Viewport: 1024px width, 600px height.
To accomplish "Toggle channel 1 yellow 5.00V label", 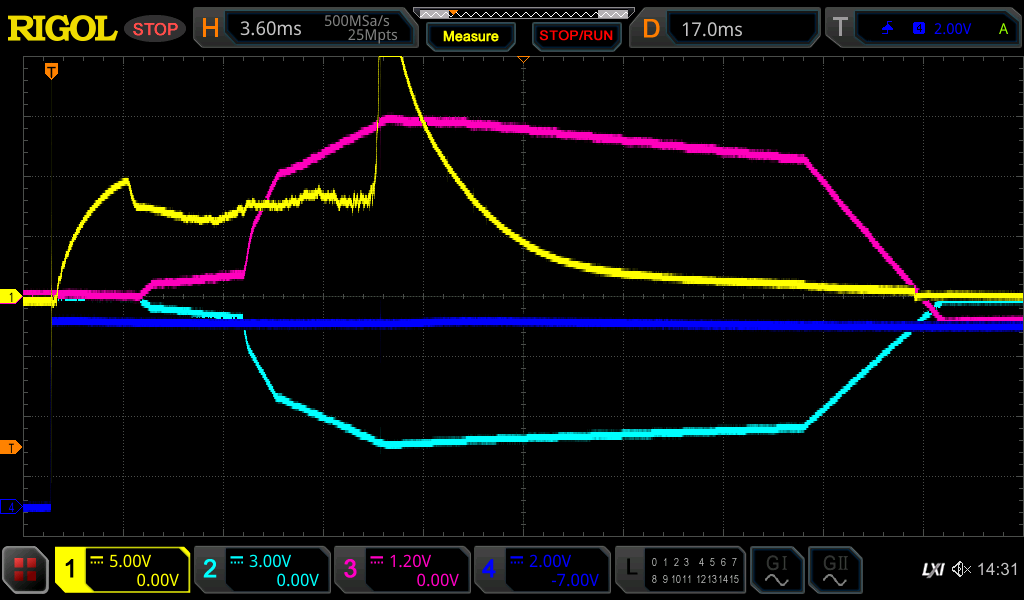I will (122, 570).
